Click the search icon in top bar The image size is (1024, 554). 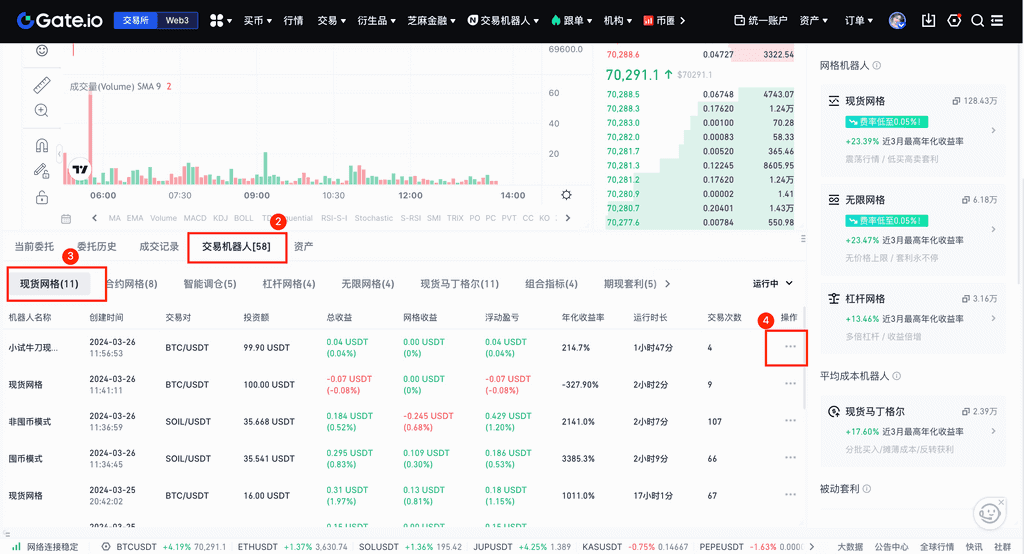(977, 20)
